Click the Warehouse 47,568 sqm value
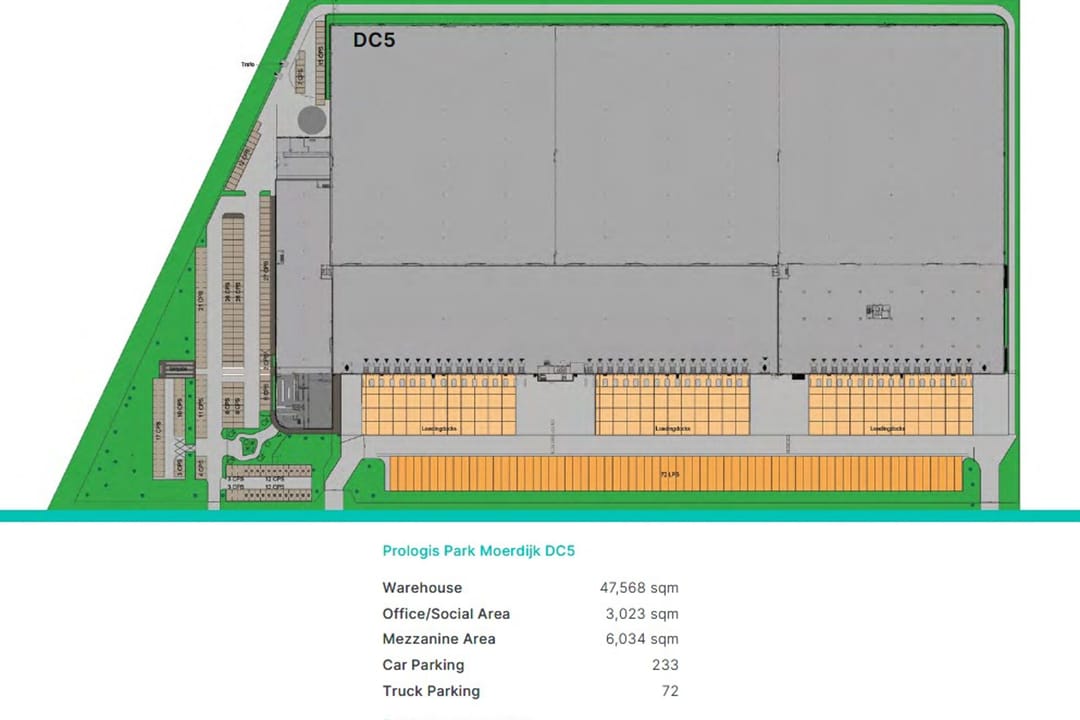This screenshot has height=720, width=1080. coord(638,588)
